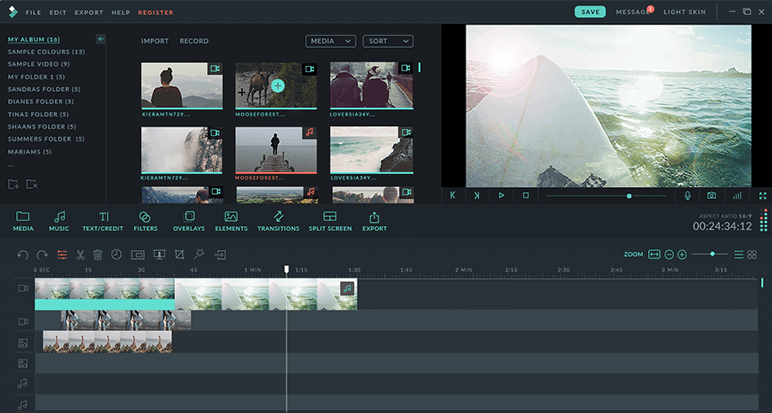Click the preview playback progress slider
Viewport: 772px width, 413px height.
tap(606, 196)
